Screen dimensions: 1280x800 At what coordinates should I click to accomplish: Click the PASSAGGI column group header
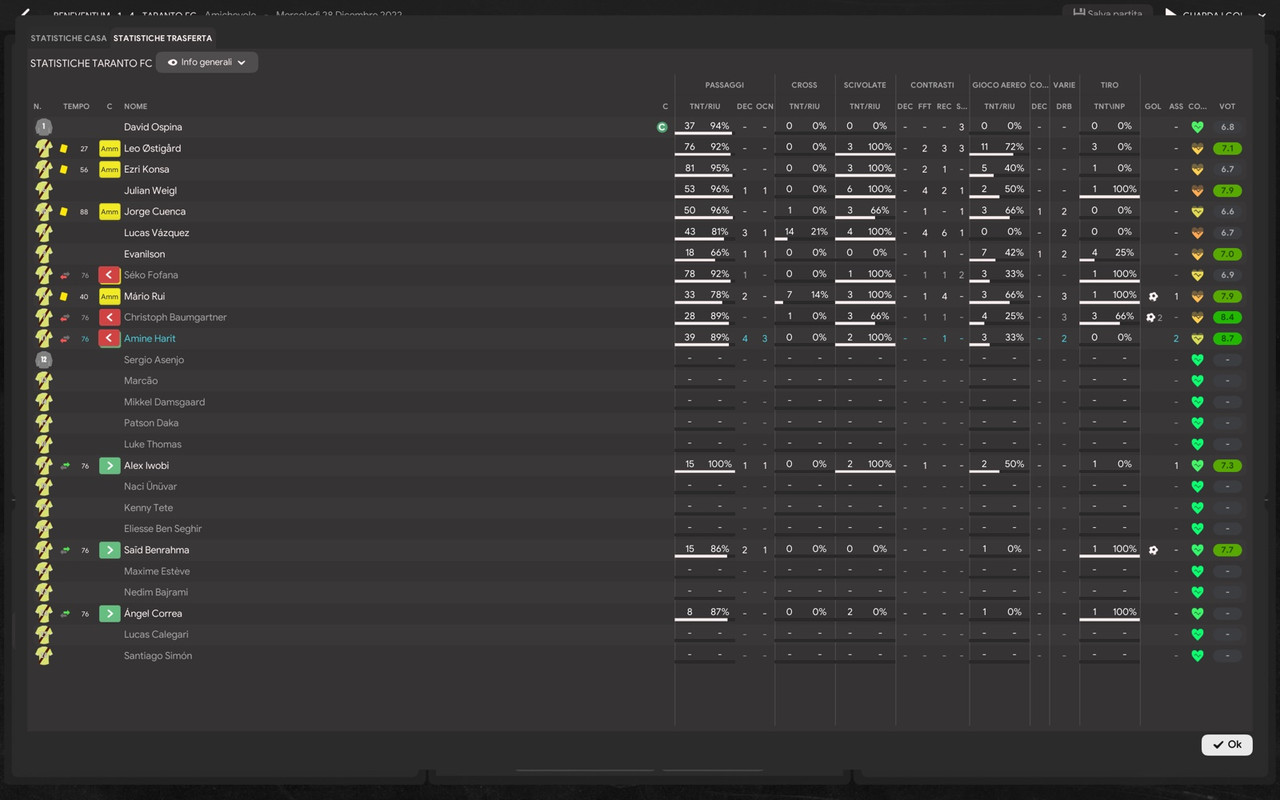point(724,85)
